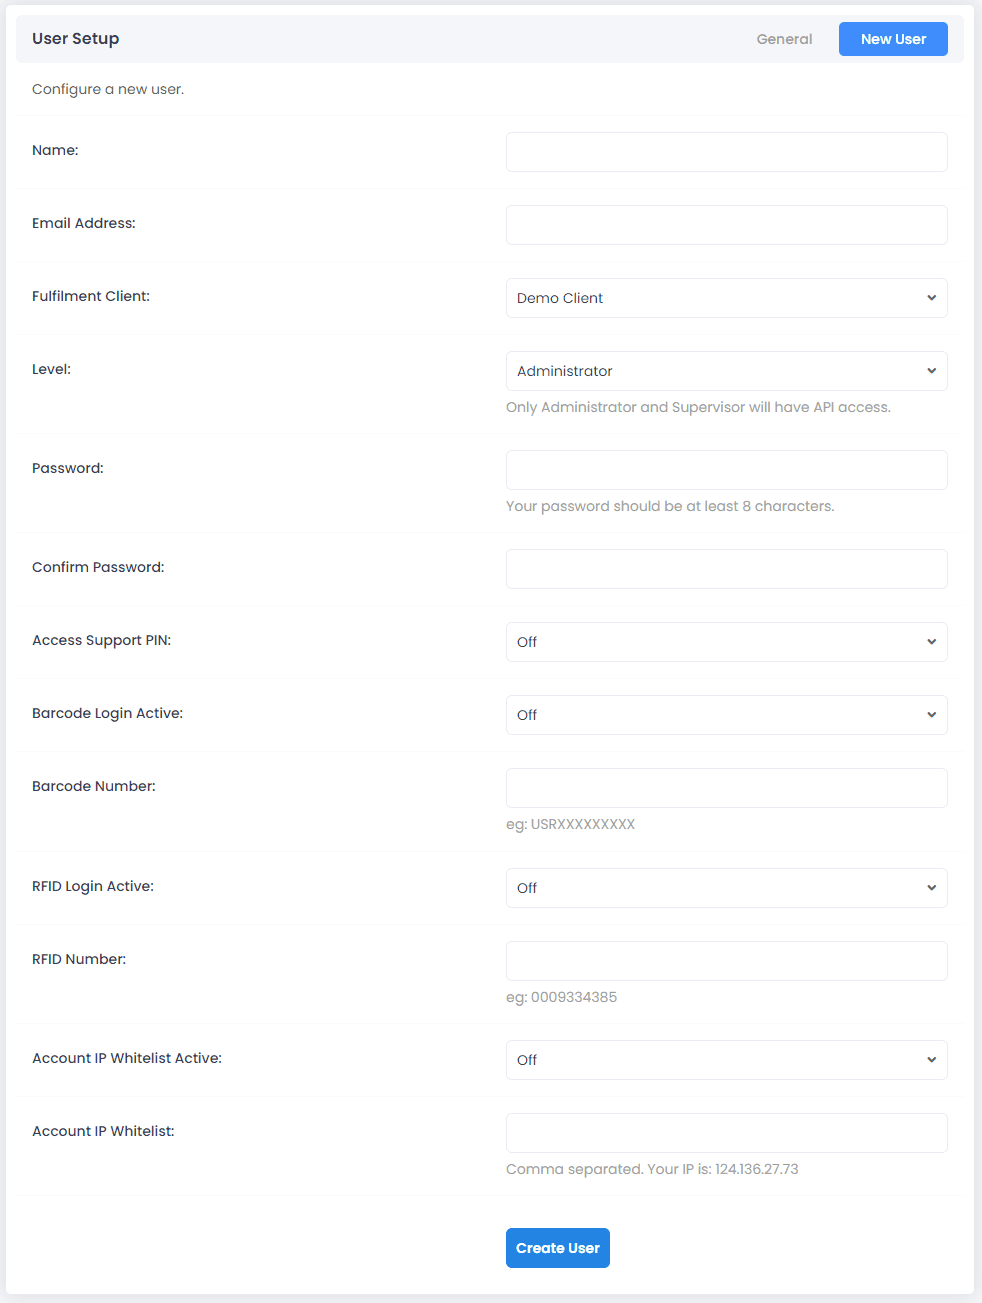The image size is (982, 1303).
Task: Switch to the General tab
Action: [784, 39]
